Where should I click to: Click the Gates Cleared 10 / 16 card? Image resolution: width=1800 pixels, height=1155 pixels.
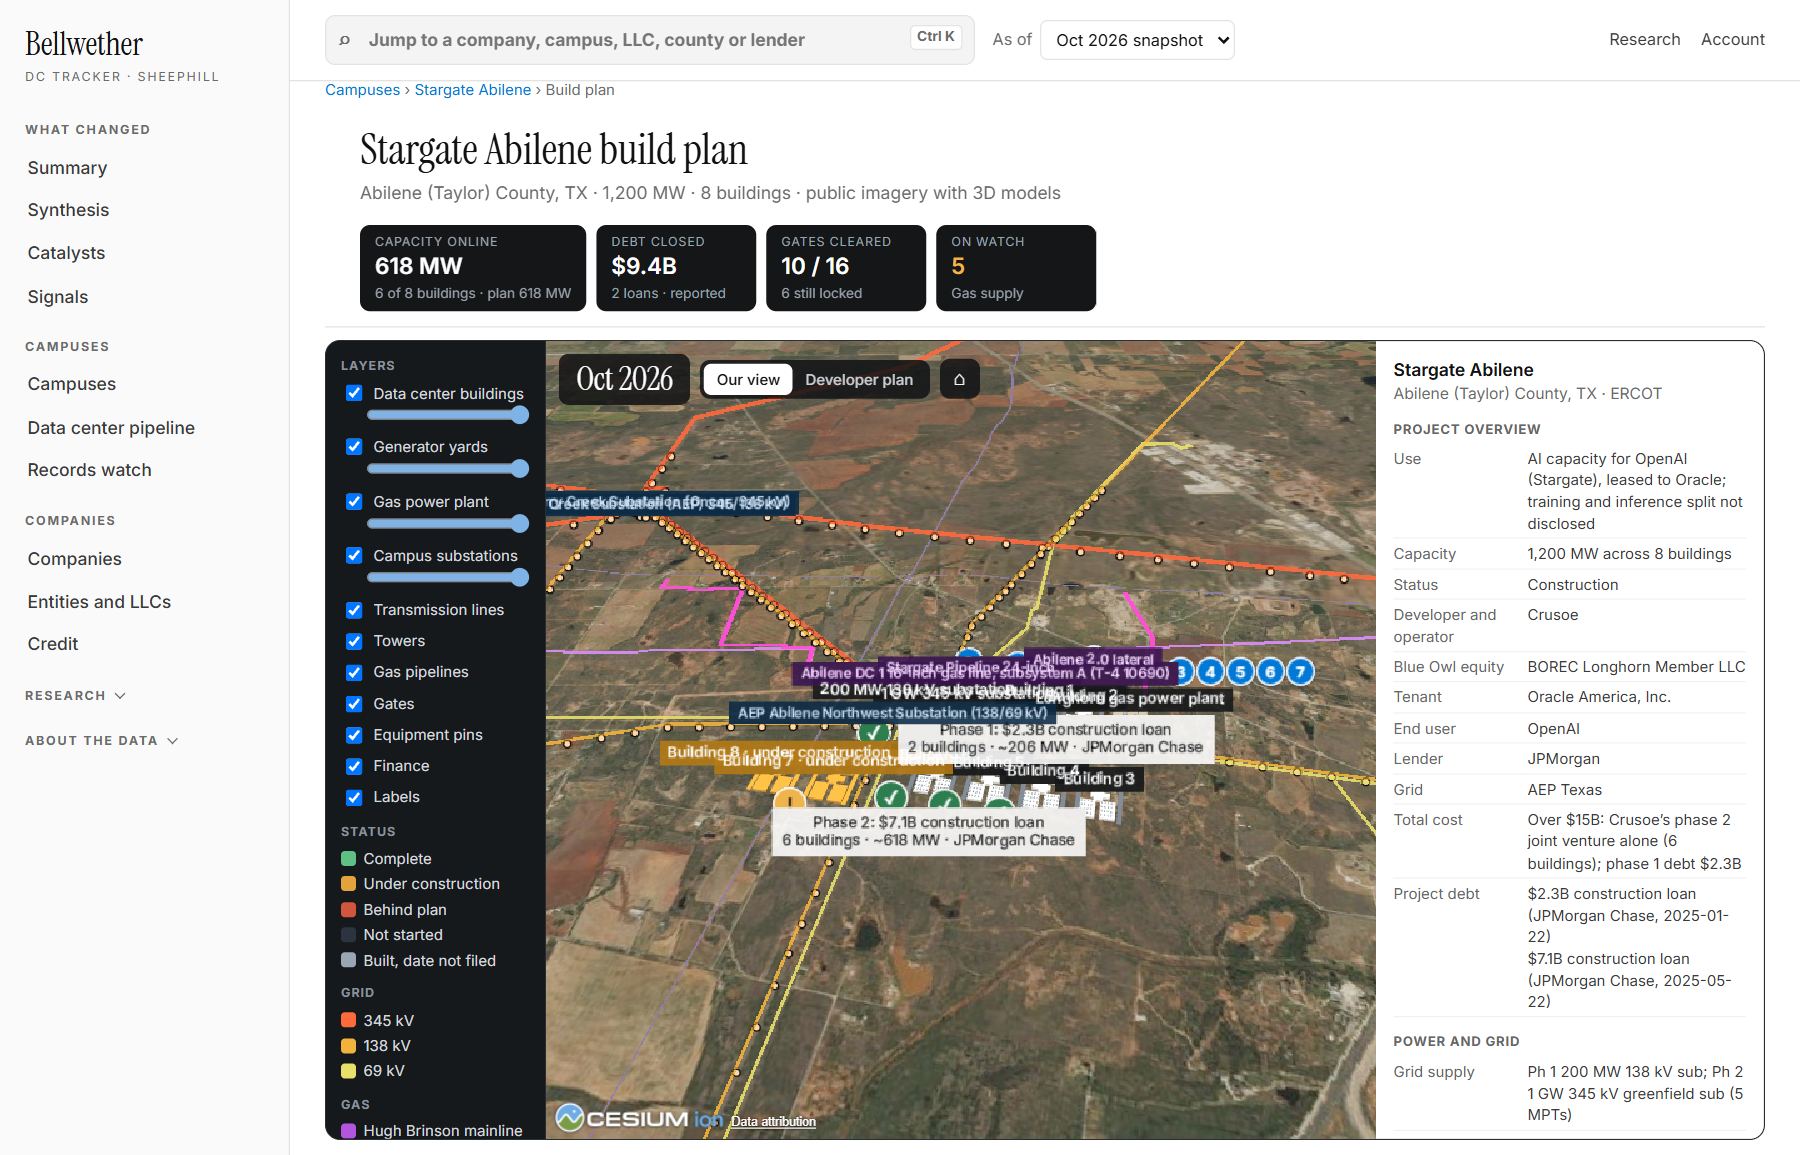click(846, 268)
